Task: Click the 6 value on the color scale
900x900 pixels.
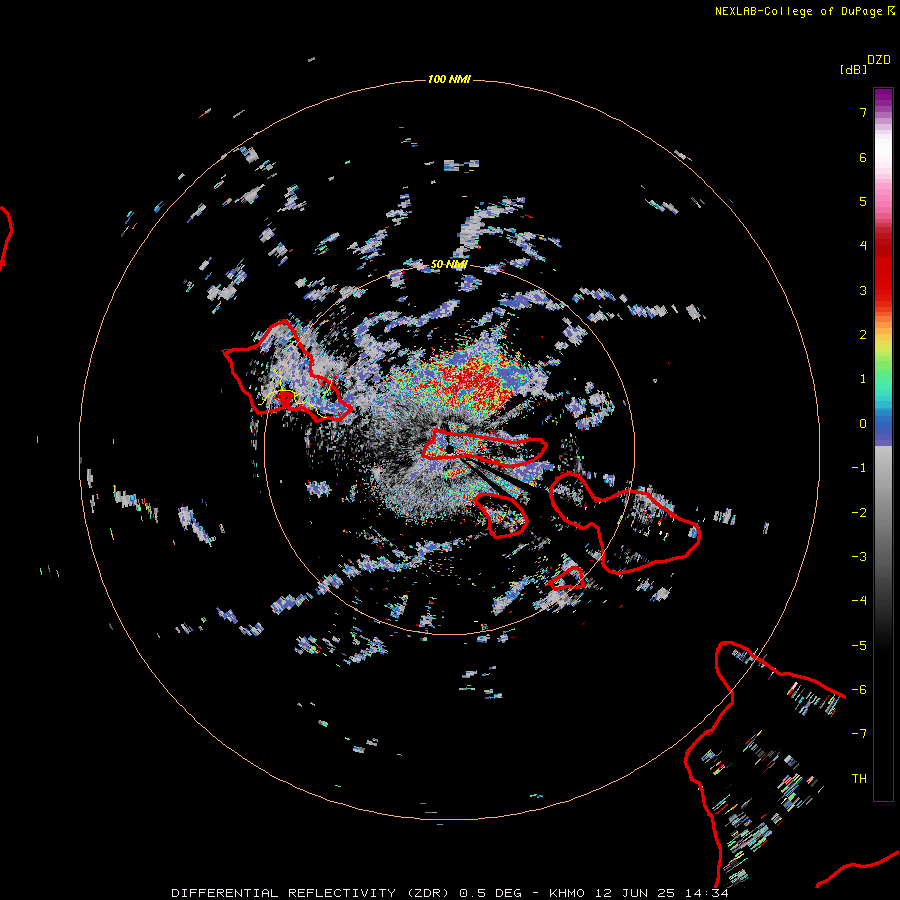Action: tap(863, 157)
